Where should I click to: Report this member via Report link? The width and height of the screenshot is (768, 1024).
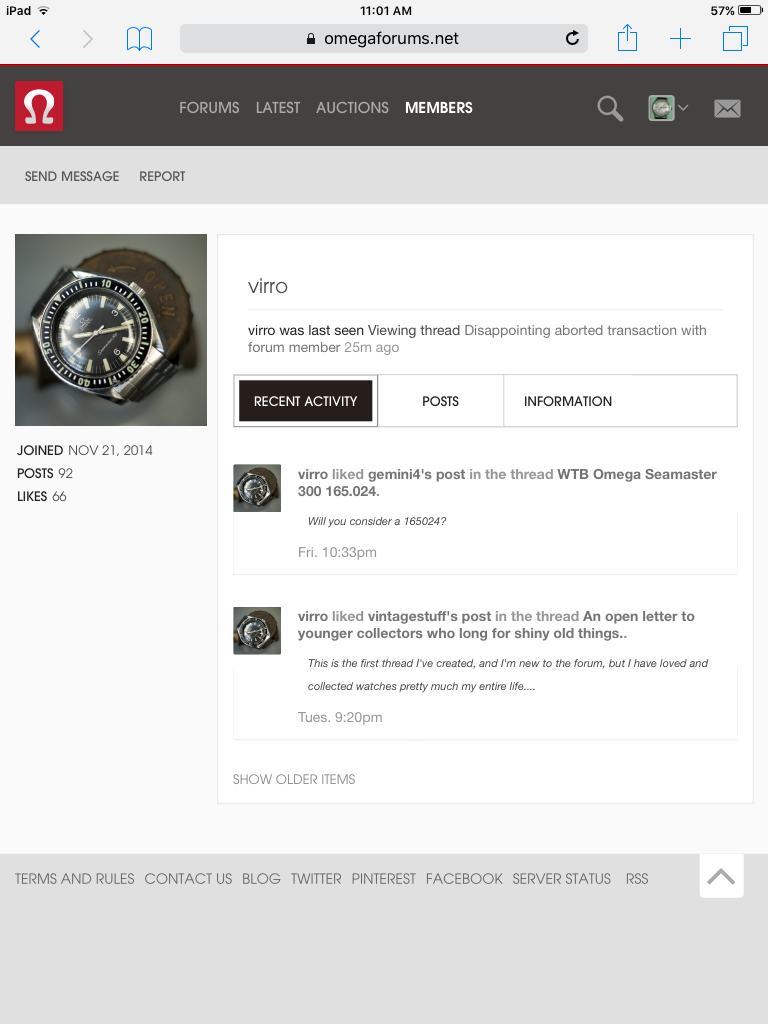(x=162, y=176)
